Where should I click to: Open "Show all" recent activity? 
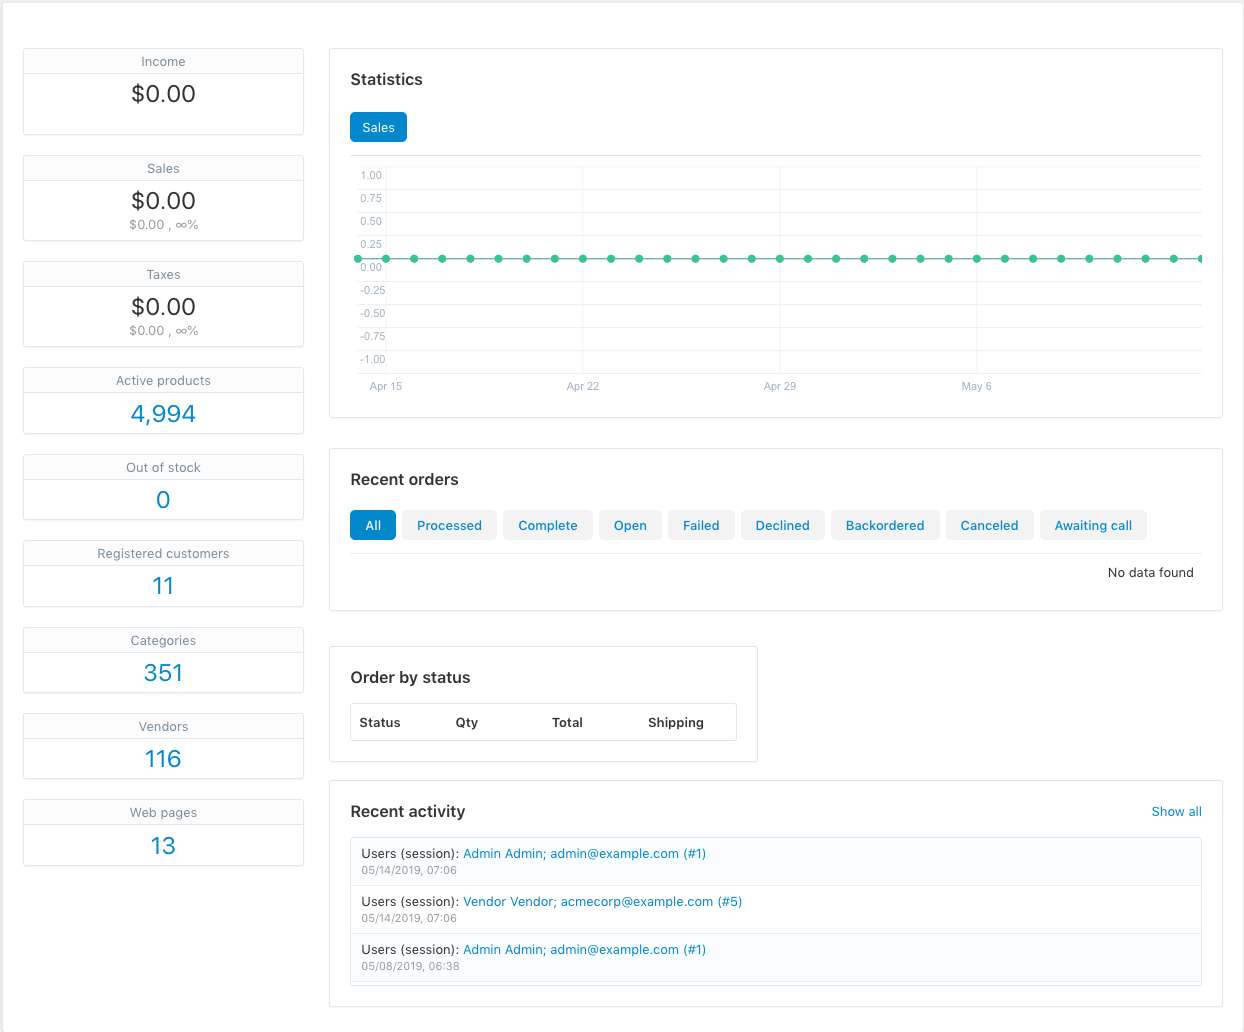(x=1176, y=811)
